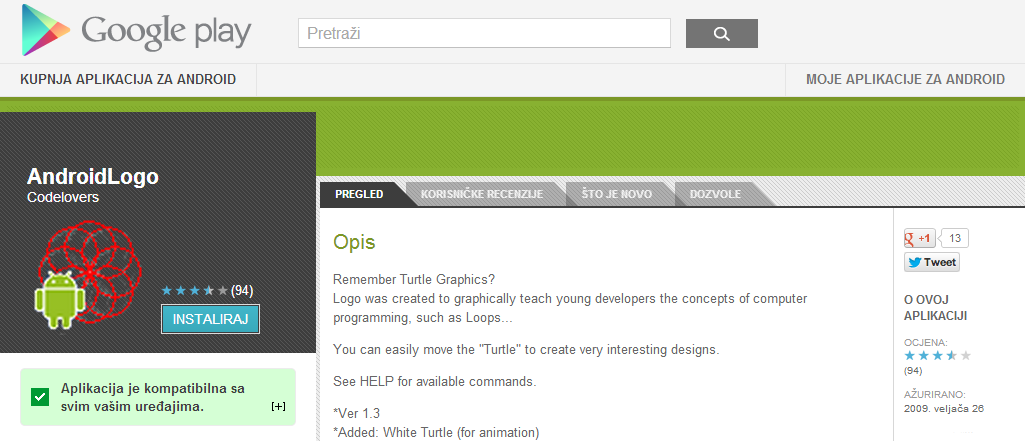Open Codelovers developer link
Viewport: 1025px width, 441px height.
63,198
